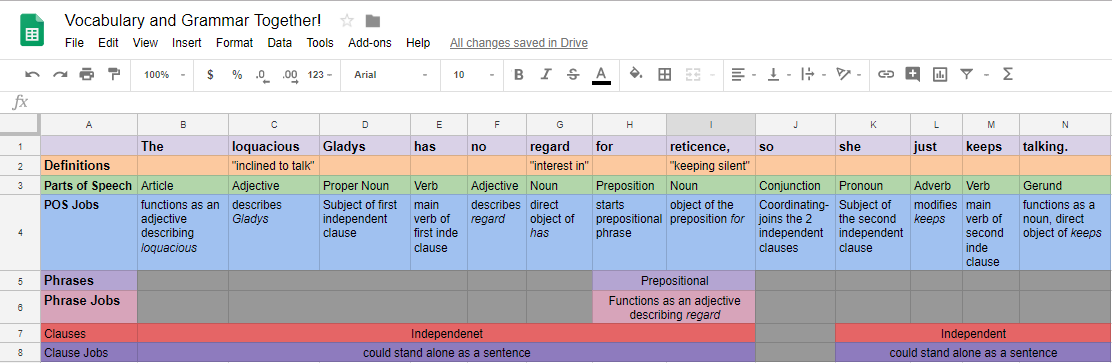This screenshot has height=363, width=1112.
Task: Select the 'Phrase Jobs' label cell
Action: 89,307
